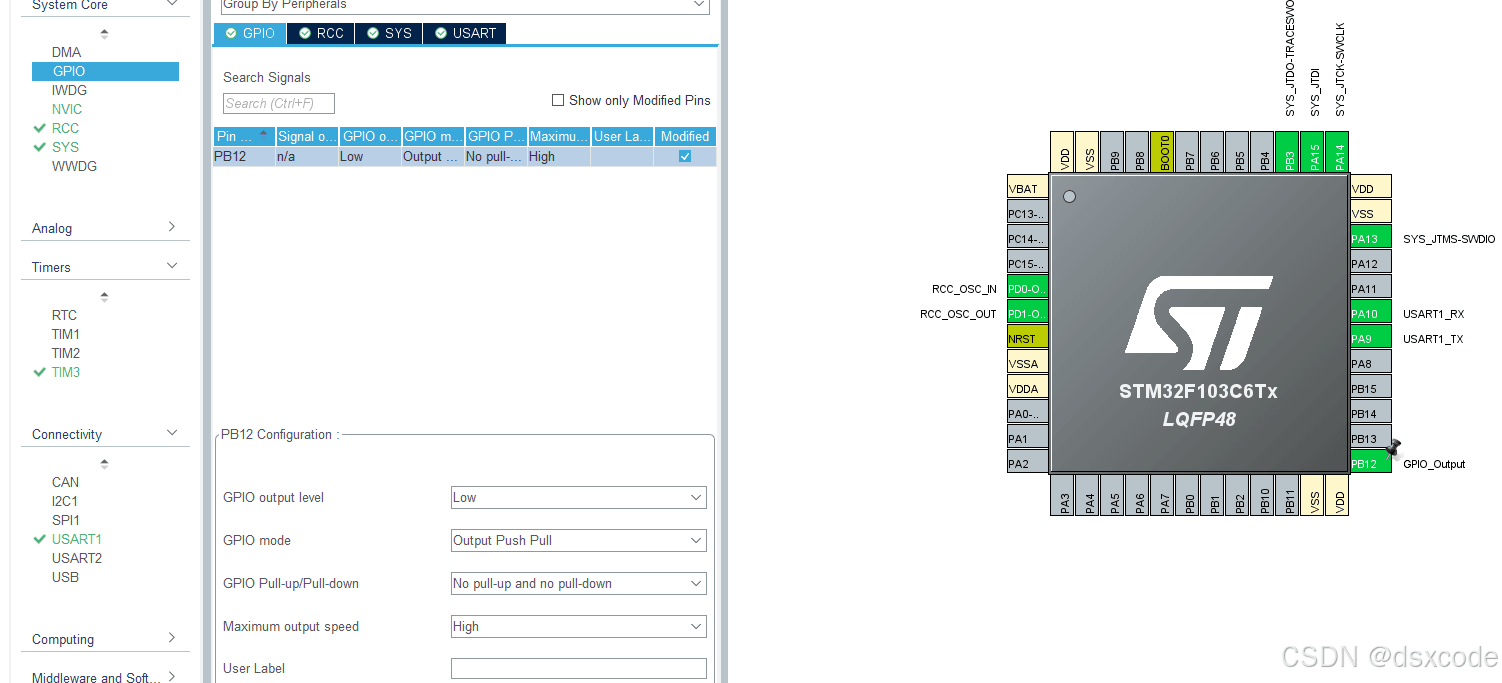Focus the Search Signals input field
1502x683 pixels.
(279, 103)
